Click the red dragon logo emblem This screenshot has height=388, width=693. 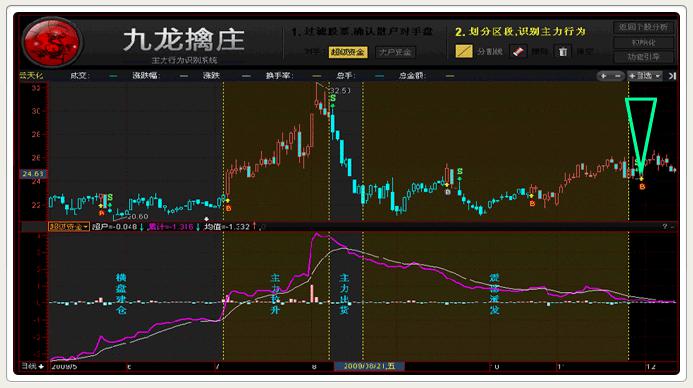(52, 42)
